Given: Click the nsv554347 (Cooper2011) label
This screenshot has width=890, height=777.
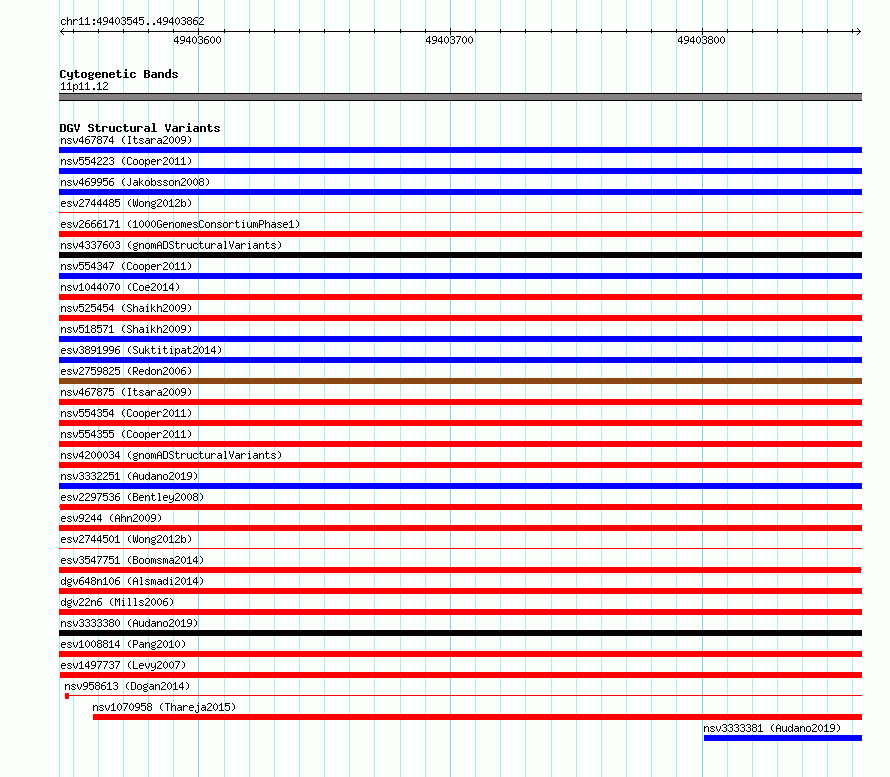Looking at the screenshot, I should point(126,266).
